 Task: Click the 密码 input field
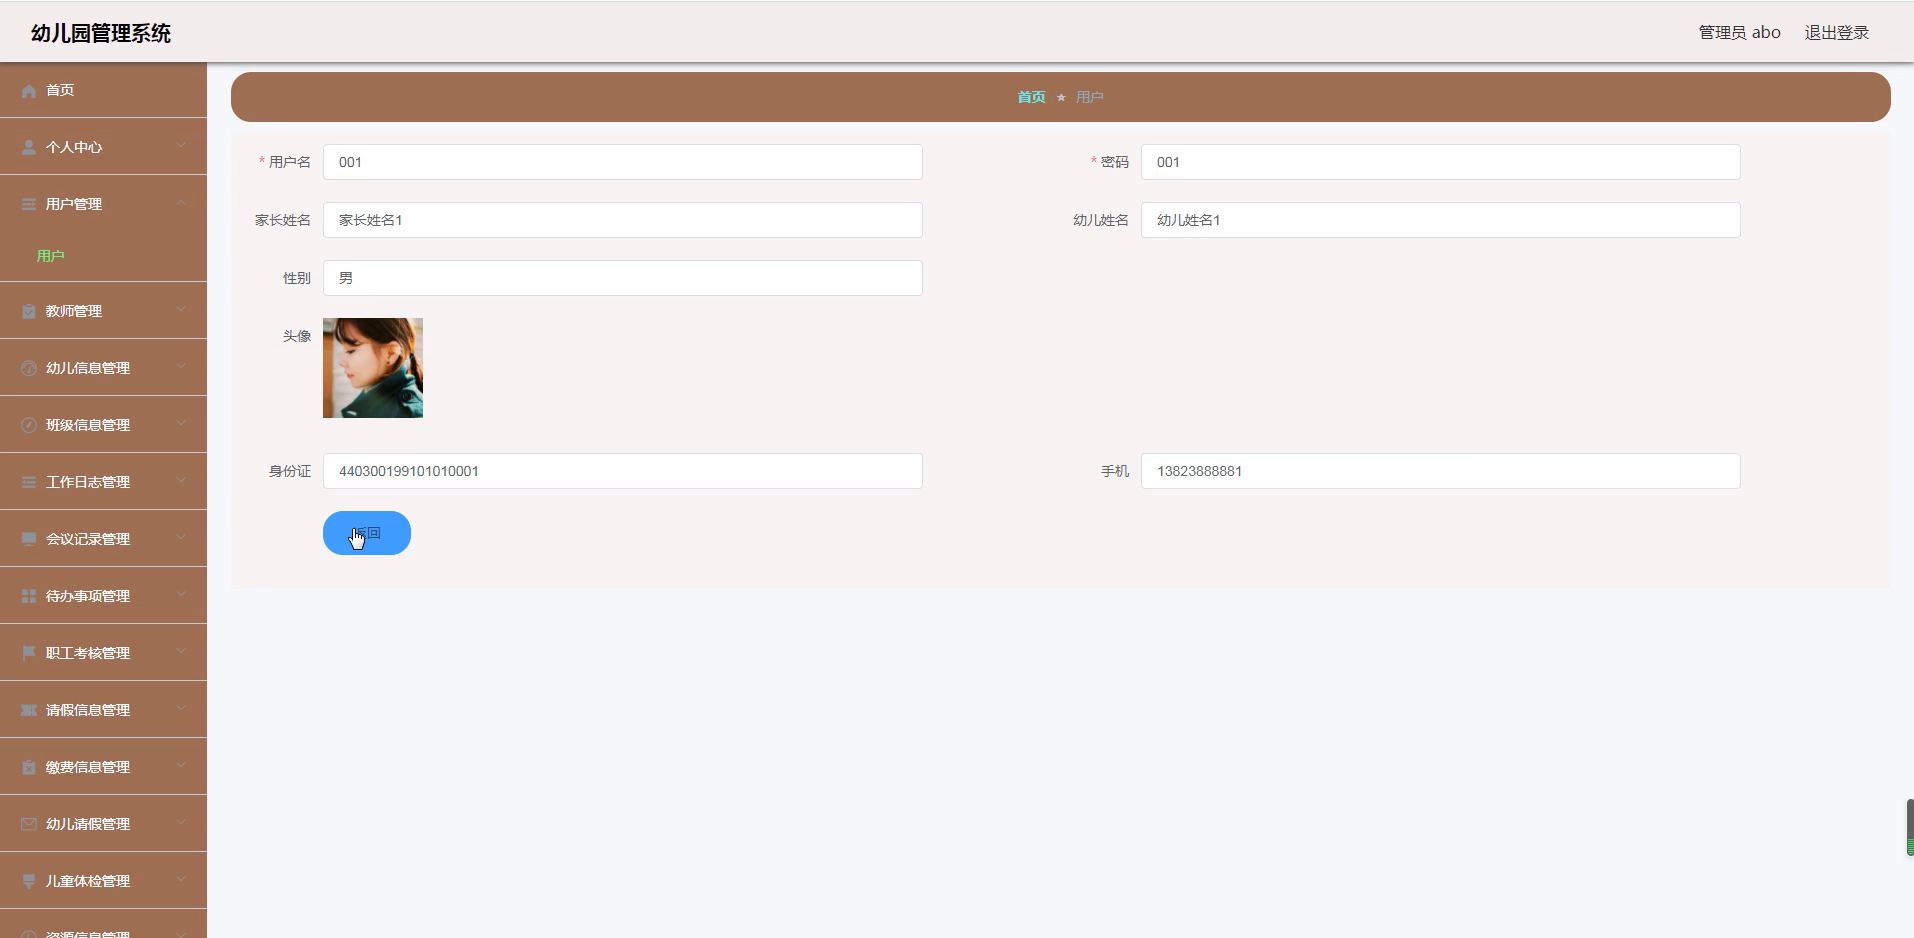1440,162
